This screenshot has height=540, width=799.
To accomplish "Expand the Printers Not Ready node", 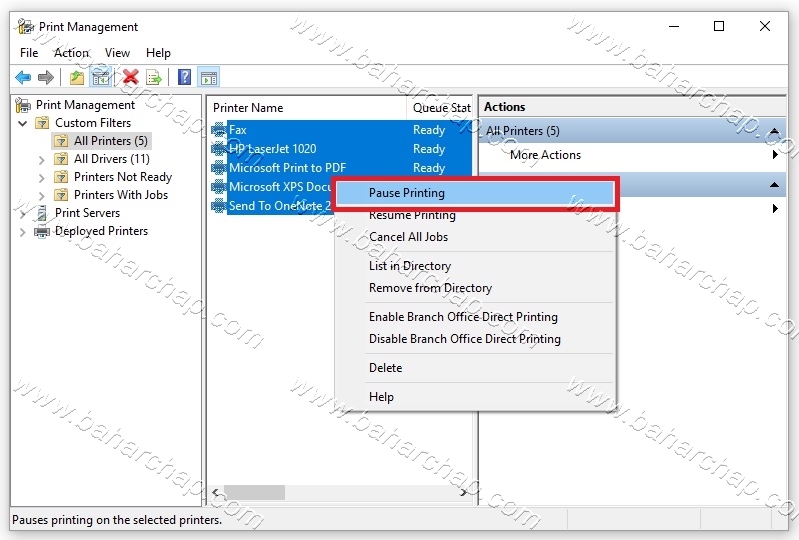I will coord(42,177).
